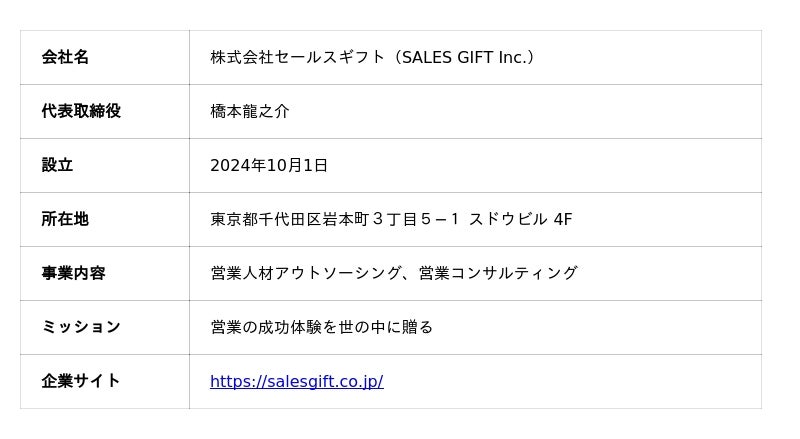This screenshot has height=439, width=800.
Task: Click the 事業内容 label cell
Action: tap(73, 273)
